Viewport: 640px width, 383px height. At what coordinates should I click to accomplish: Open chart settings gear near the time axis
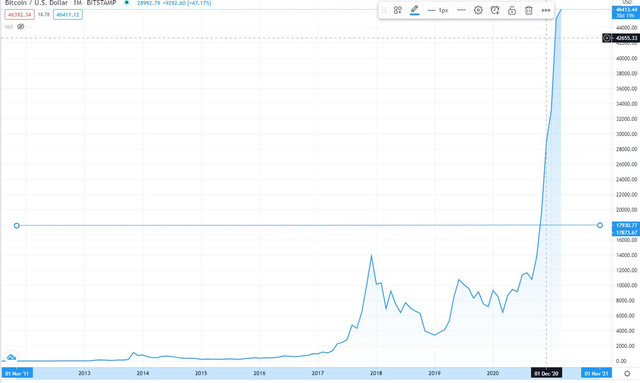tap(627, 373)
